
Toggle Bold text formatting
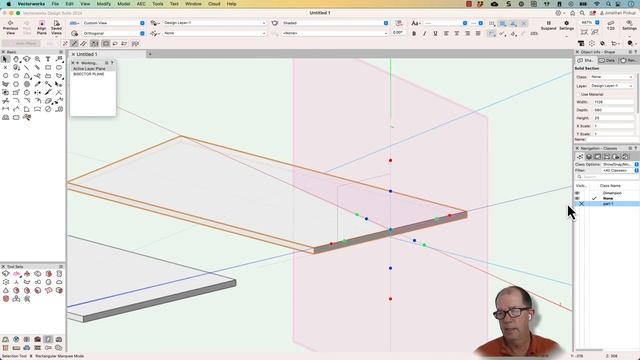[x=414, y=33]
